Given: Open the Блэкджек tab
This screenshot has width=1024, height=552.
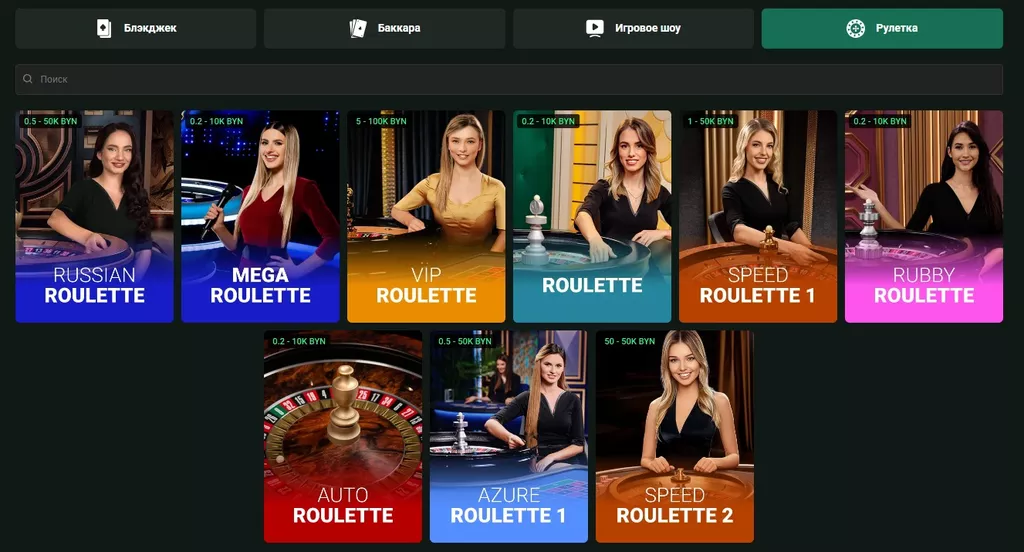Looking at the screenshot, I should point(136,28).
